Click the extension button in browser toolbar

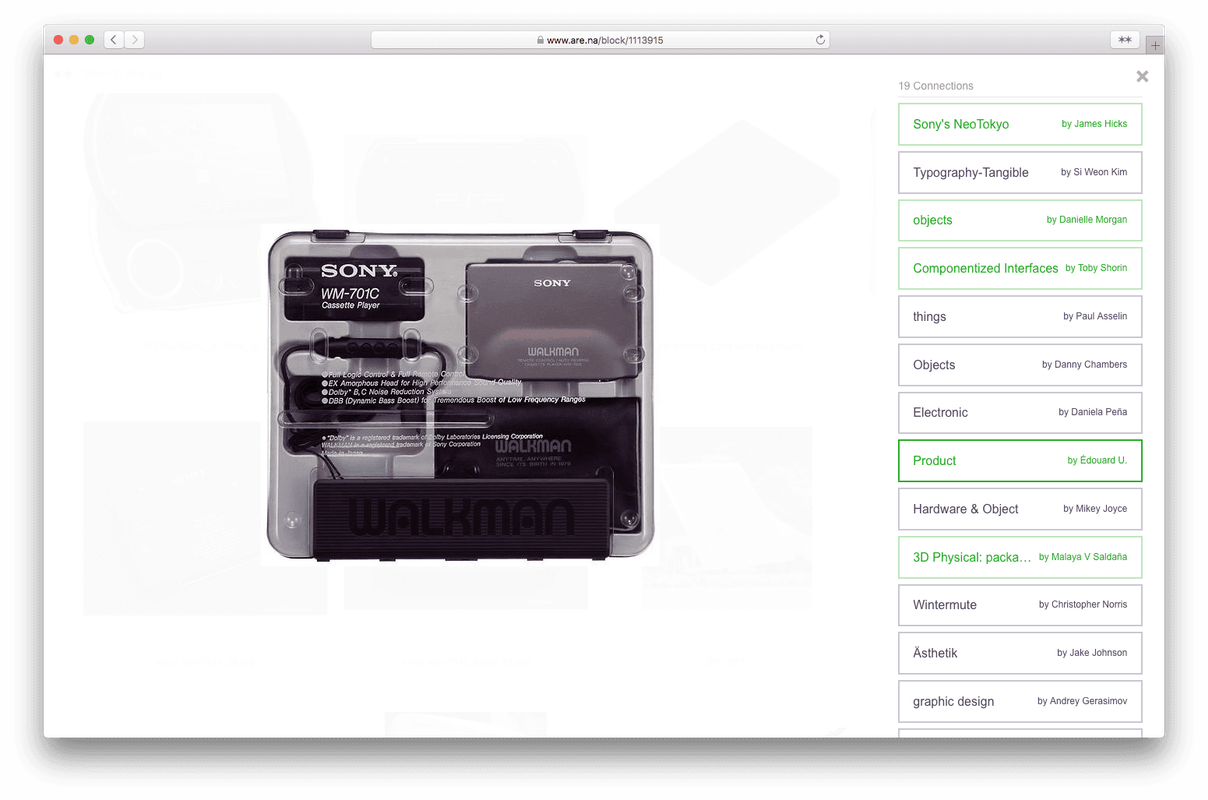(x=1125, y=40)
